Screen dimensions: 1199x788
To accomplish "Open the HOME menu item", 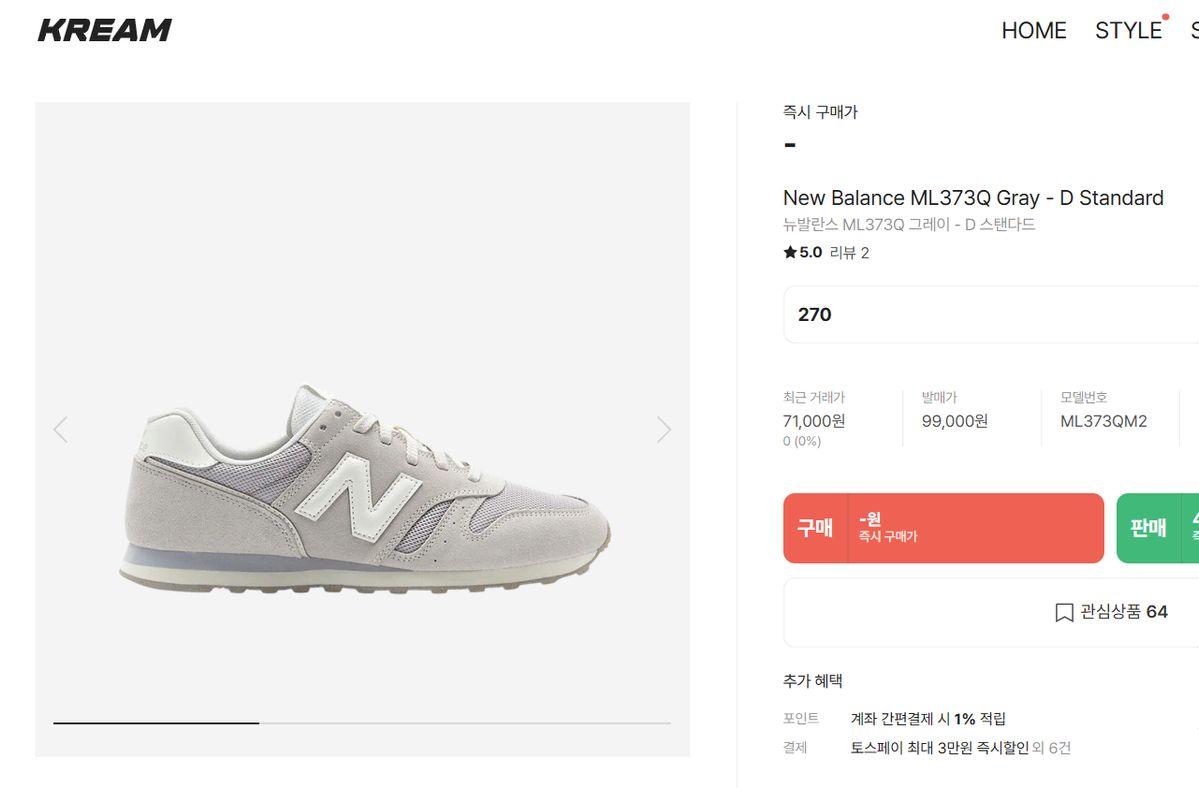I will point(1033,31).
